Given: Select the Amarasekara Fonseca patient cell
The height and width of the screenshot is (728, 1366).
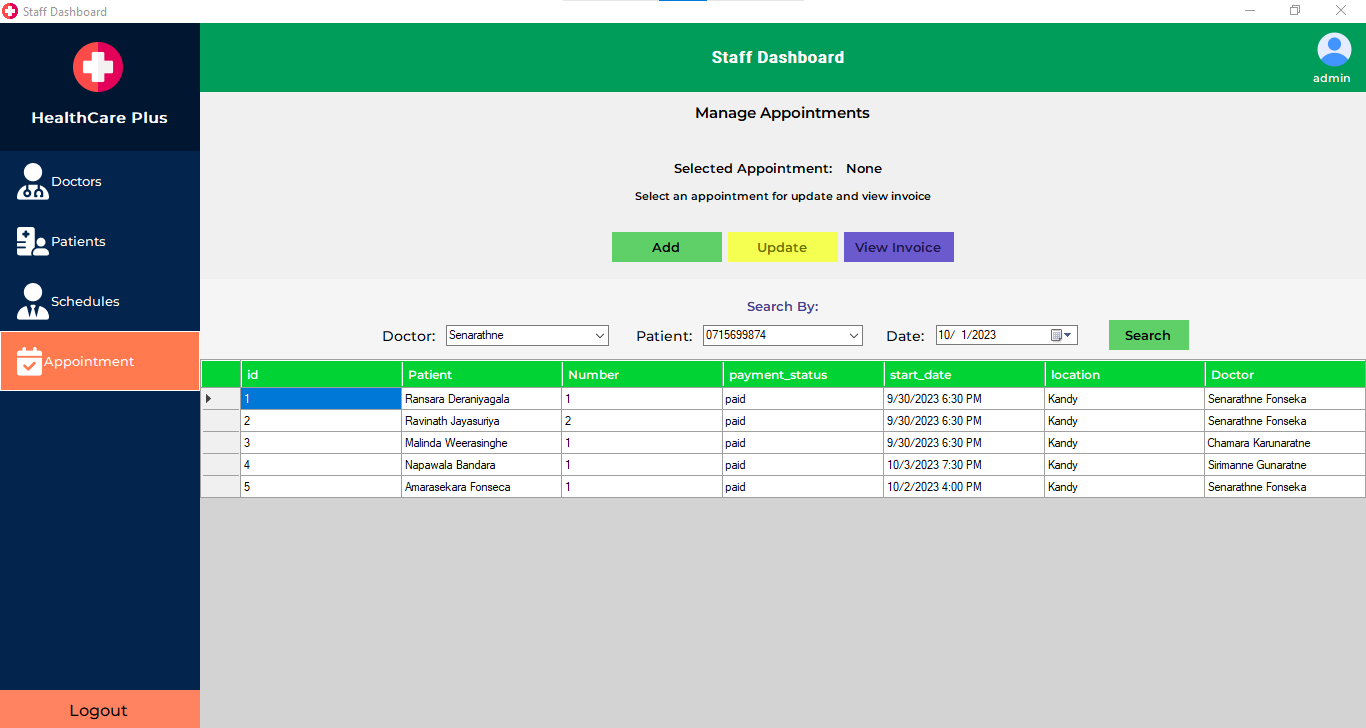Looking at the screenshot, I should 482,487.
